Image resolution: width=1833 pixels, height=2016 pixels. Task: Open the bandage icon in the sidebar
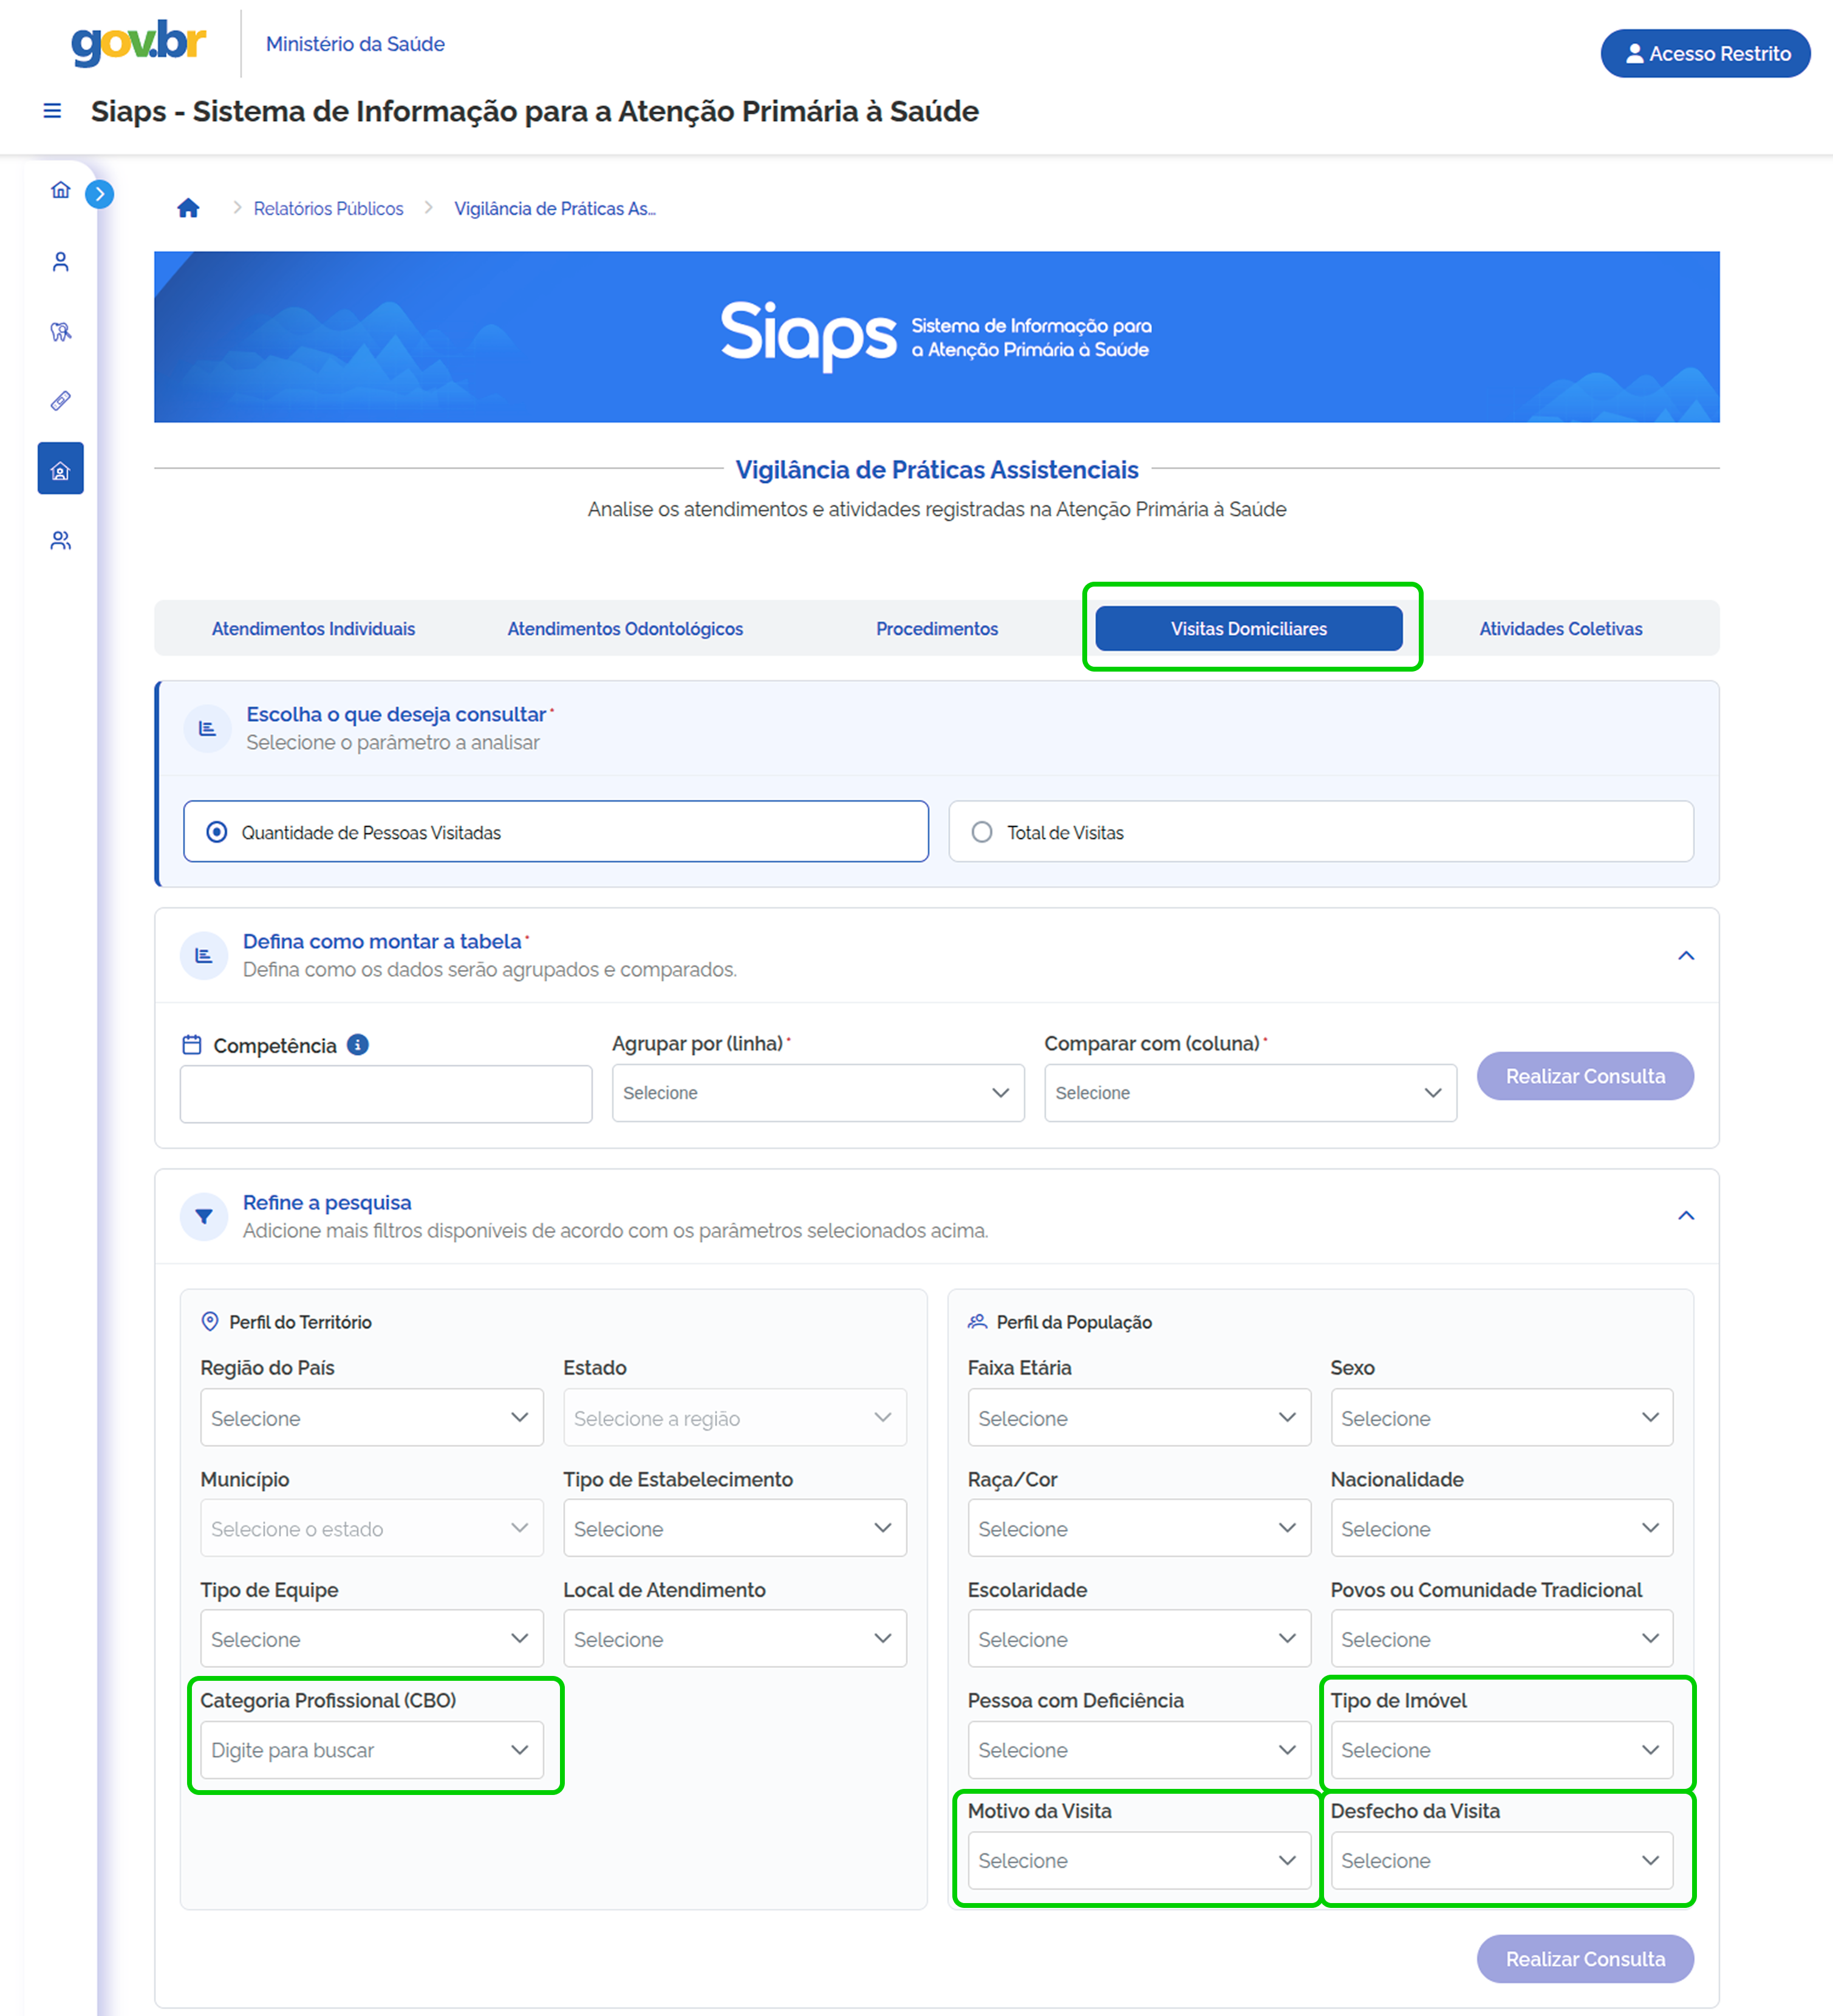[x=61, y=401]
